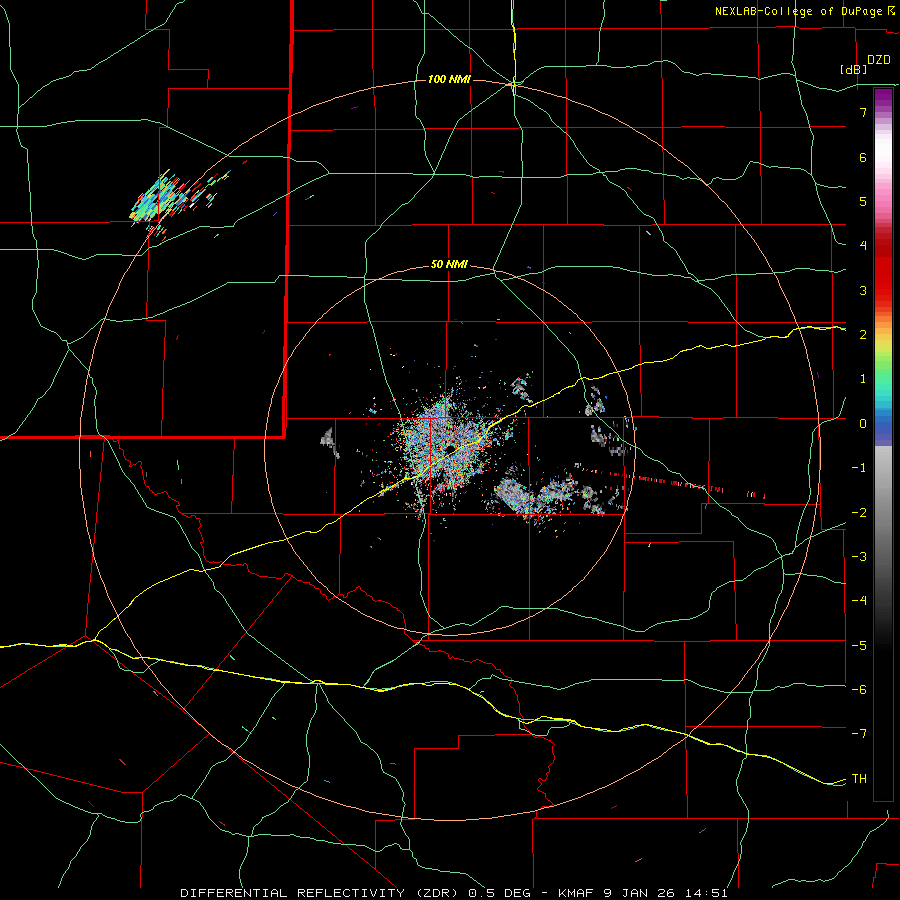The height and width of the screenshot is (900, 900).
Task: Click the -3 tick label on the scale
Action: pos(859,557)
